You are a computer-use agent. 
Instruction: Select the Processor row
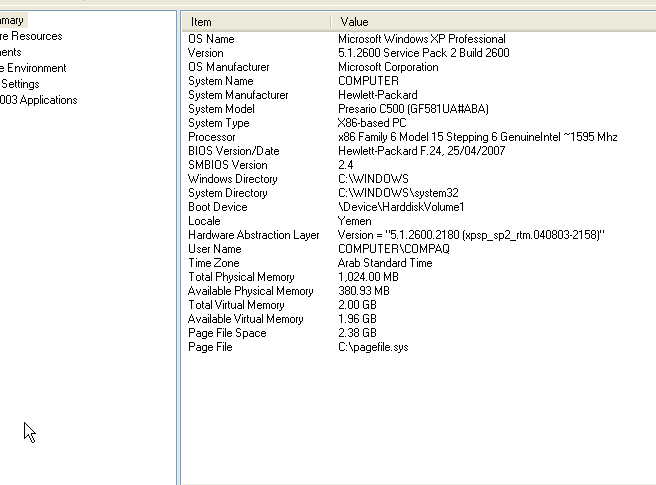211,137
